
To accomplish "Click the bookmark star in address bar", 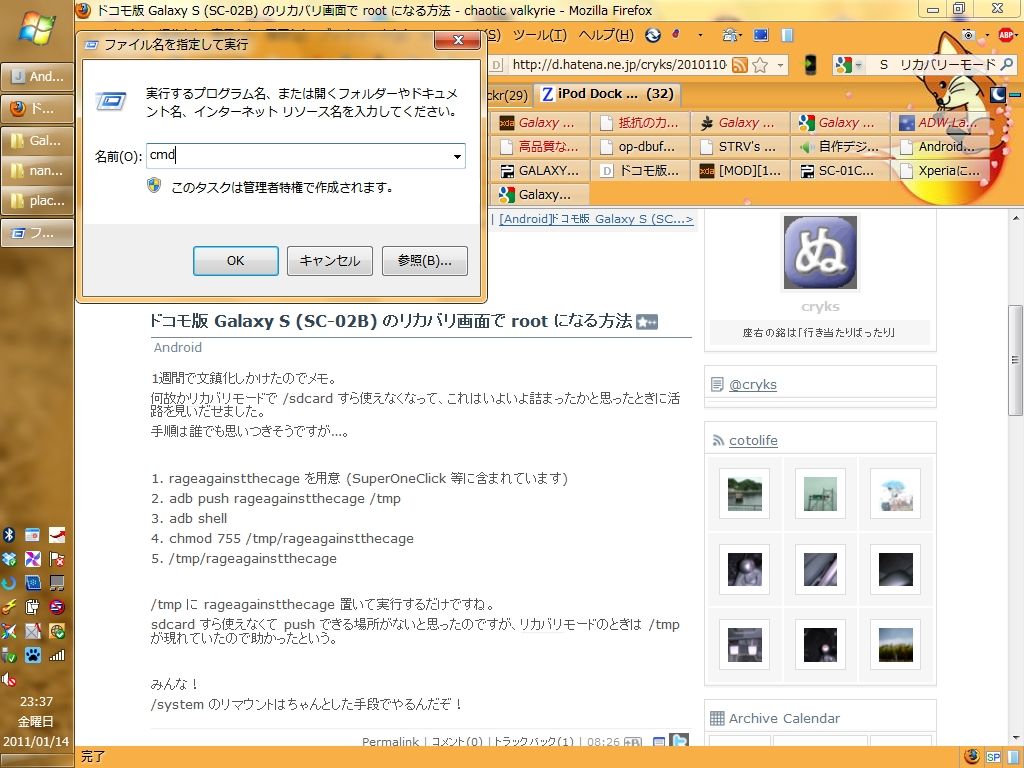I will (x=760, y=65).
